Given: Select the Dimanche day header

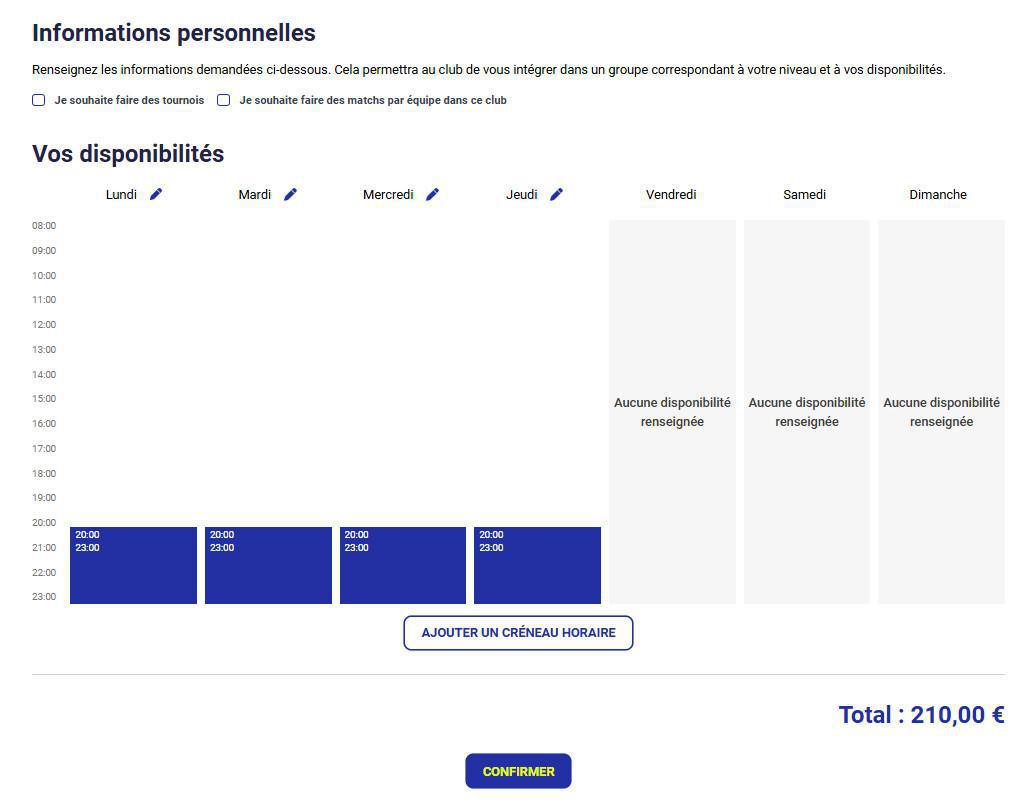Looking at the screenshot, I should coord(938,194).
